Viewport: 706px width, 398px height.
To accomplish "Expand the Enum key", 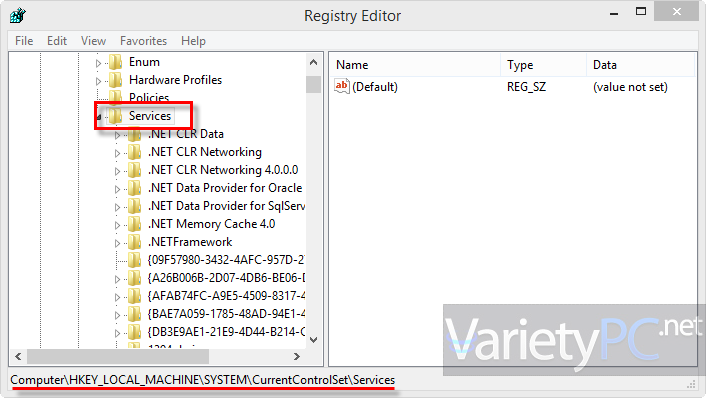I will pos(98,63).
